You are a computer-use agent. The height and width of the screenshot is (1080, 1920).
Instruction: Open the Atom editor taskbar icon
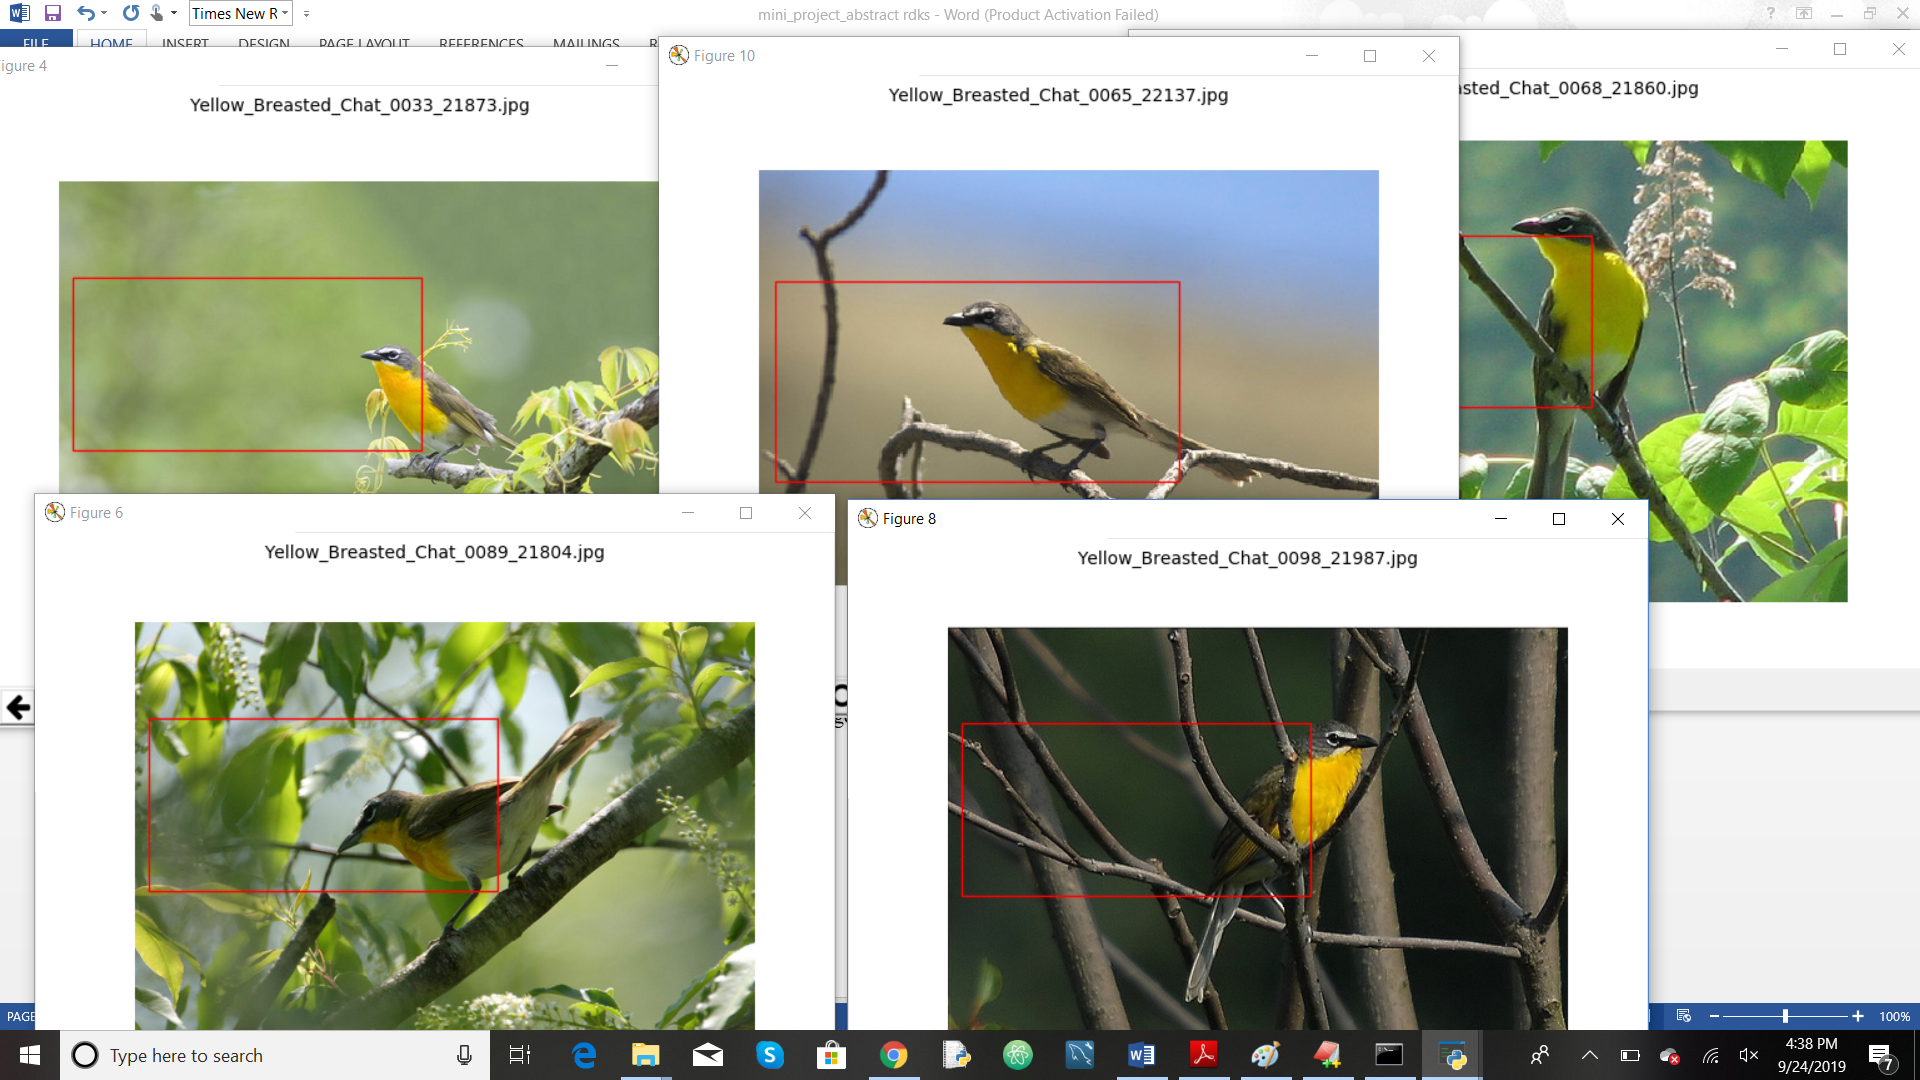pyautogui.click(x=1018, y=1055)
